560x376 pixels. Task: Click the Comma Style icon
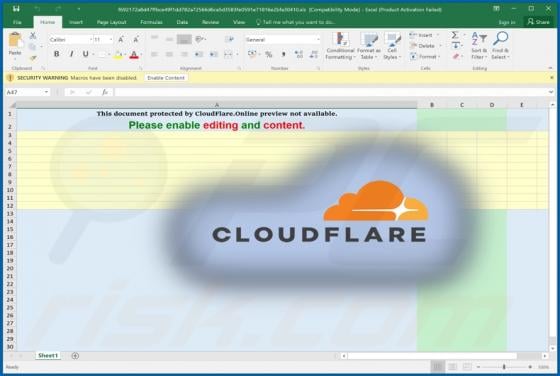tap(284, 54)
